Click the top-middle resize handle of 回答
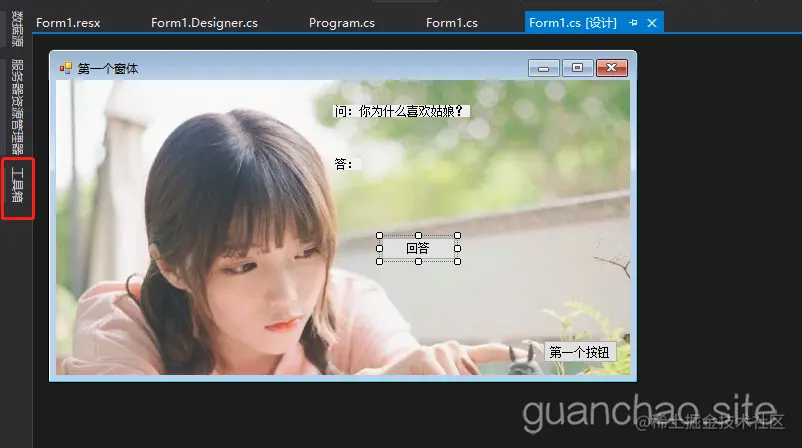 point(418,236)
